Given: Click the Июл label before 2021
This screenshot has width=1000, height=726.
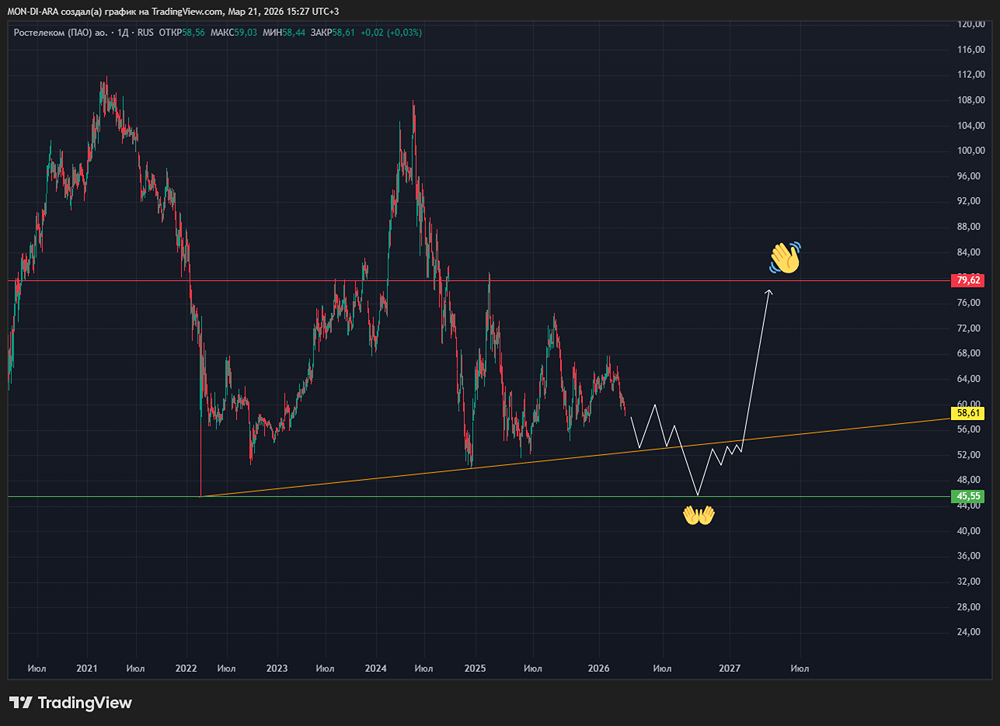Looking at the screenshot, I should [36, 669].
